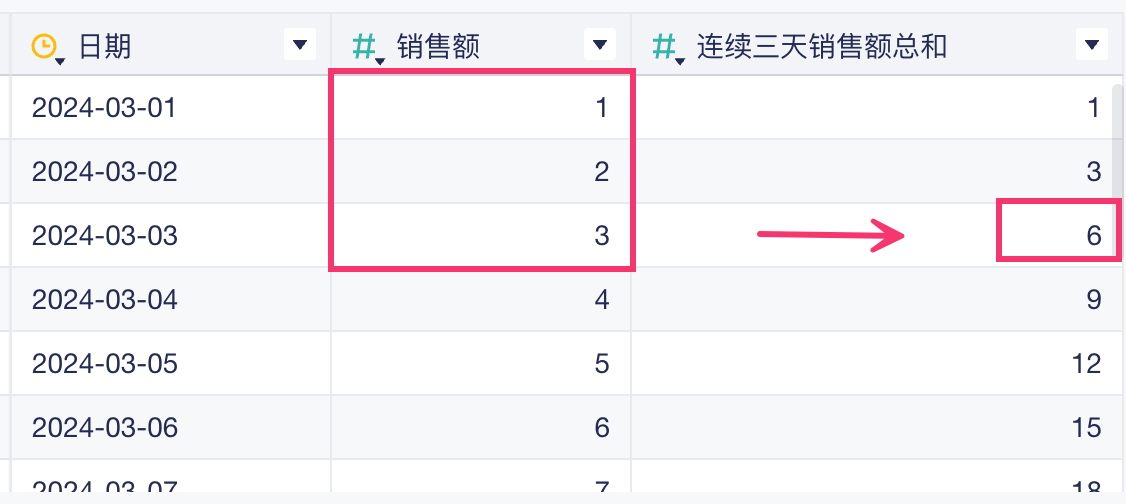The image size is (1126, 504).
Task: Open the 销售额 column dropdown menu
Action: (x=599, y=44)
